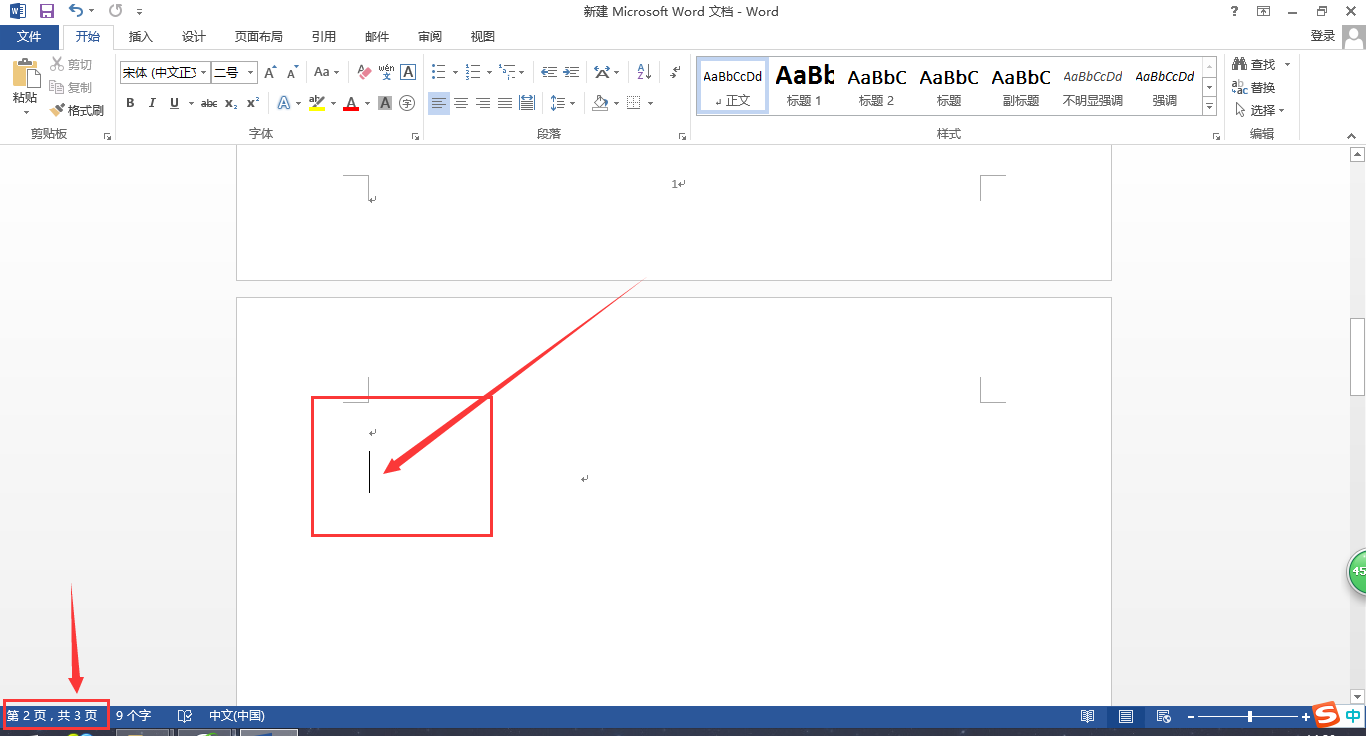Decrease paragraph indent
Screen dimensions: 1366x736
point(549,72)
